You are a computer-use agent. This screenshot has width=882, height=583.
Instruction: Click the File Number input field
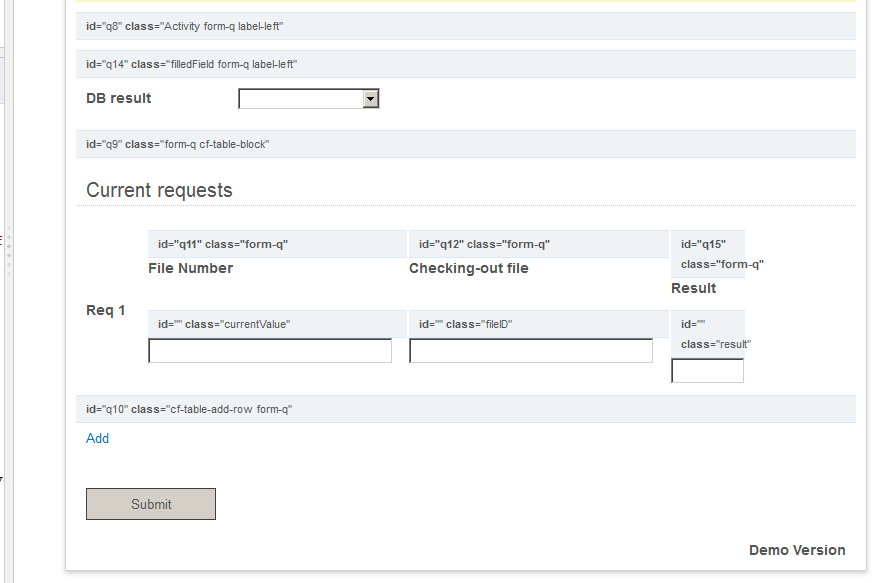(x=270, y=351)
